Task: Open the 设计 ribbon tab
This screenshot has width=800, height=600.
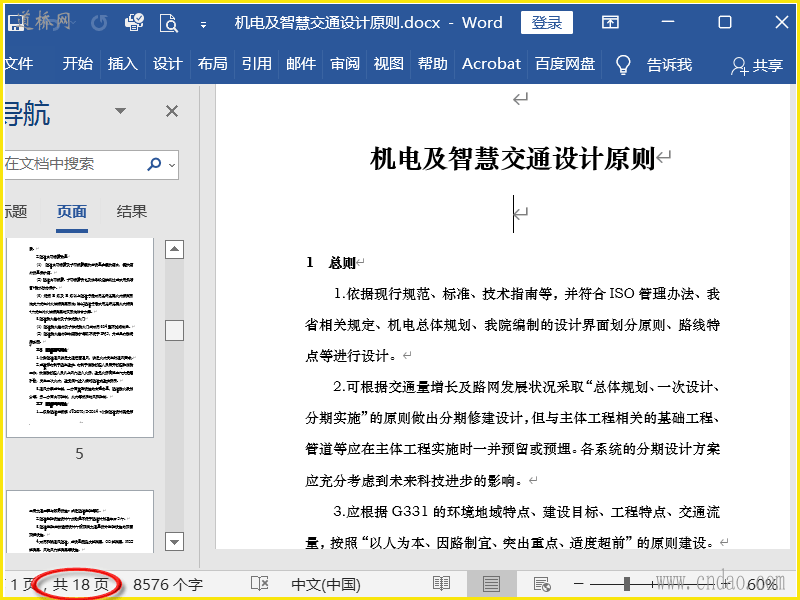Action: (x=167, y=64)
